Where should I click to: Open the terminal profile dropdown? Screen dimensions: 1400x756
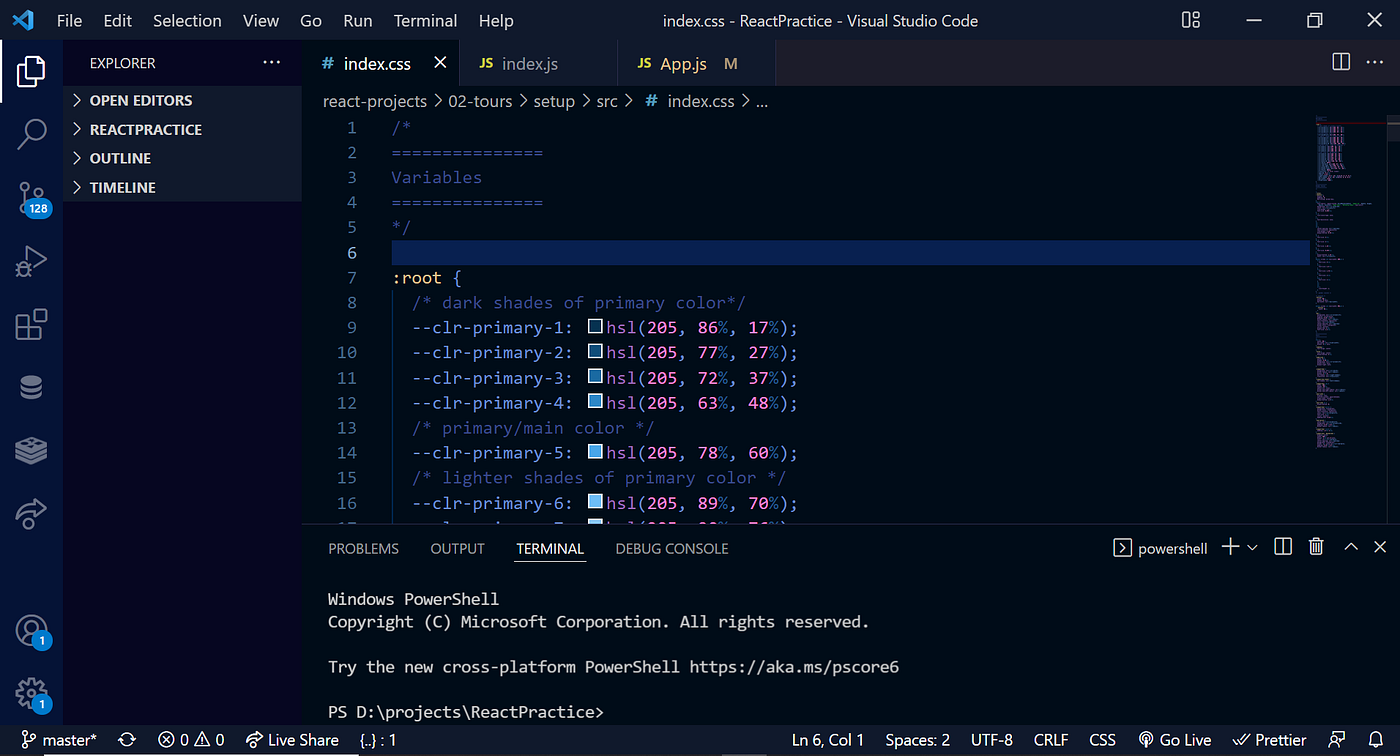tap(1251, 547)
